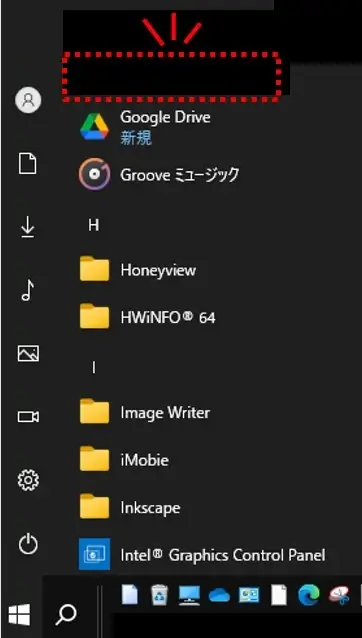The width and height of the screenshot is (362, 638).
Task: Open the Snipping Tool scissors icon on taskbar
Action: (x=339, y=596)
